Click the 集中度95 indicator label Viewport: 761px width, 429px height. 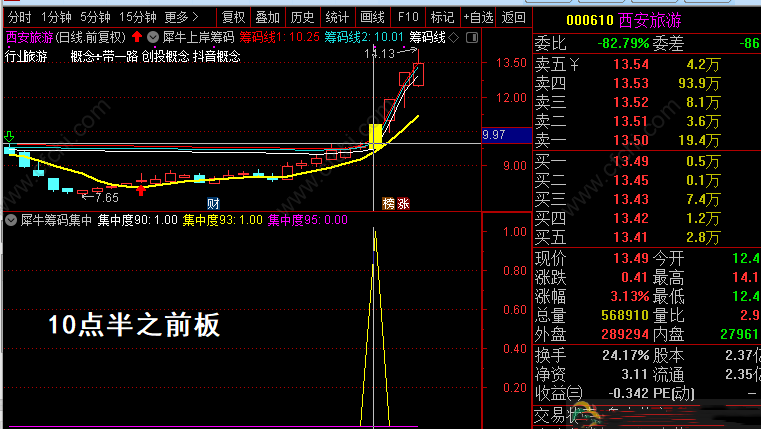click(308, 220)
